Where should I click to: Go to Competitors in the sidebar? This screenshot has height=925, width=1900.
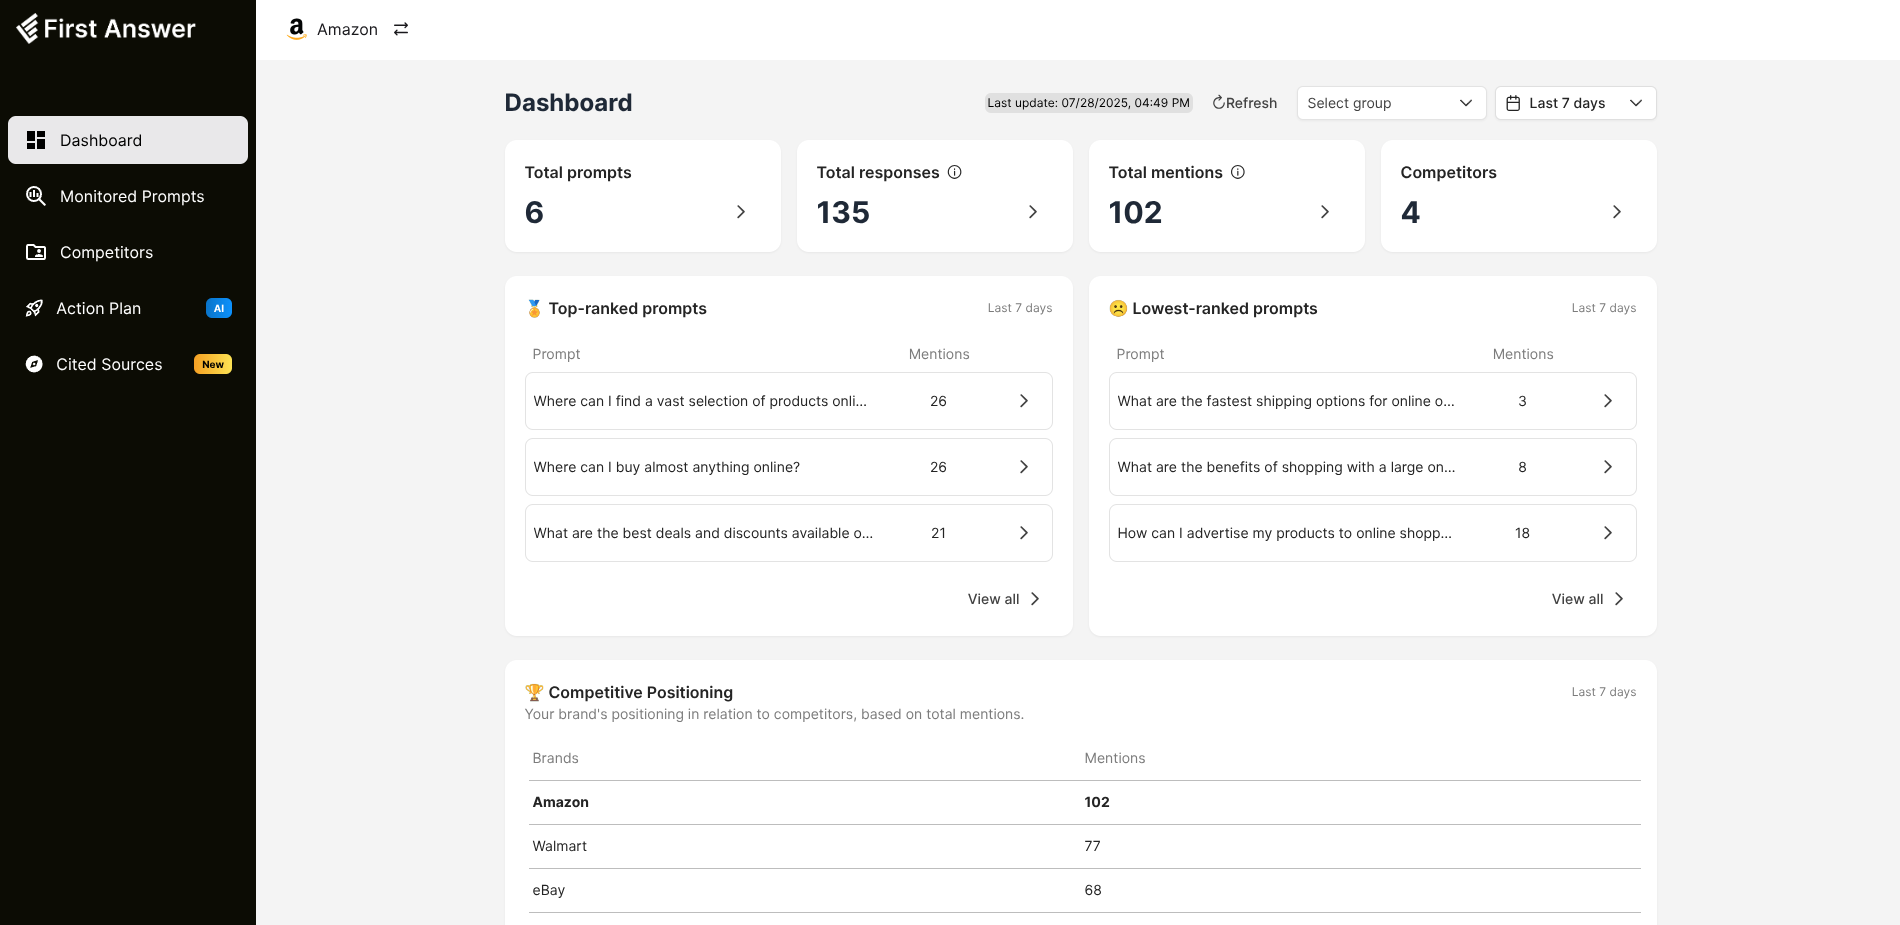[106, 252]
